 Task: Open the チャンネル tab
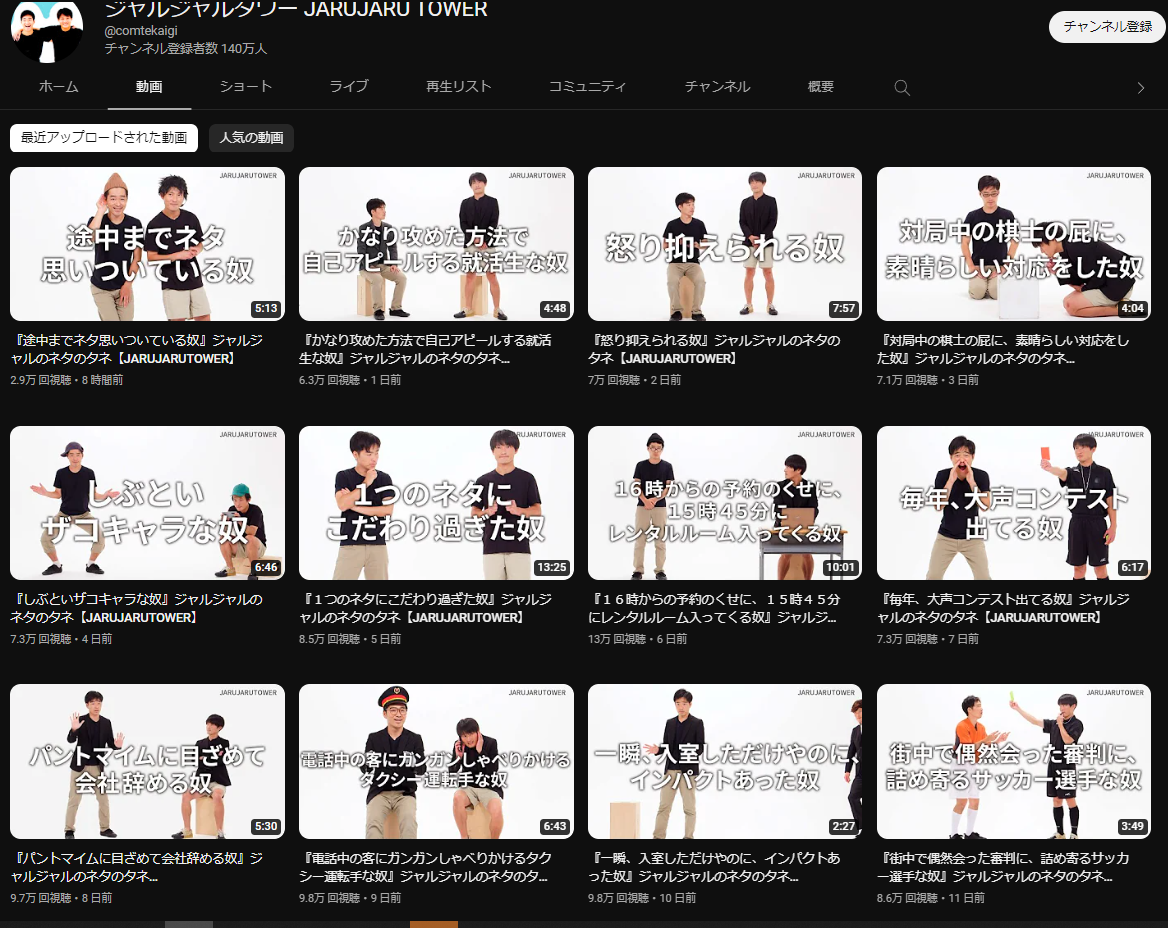[x=717, y=86]
